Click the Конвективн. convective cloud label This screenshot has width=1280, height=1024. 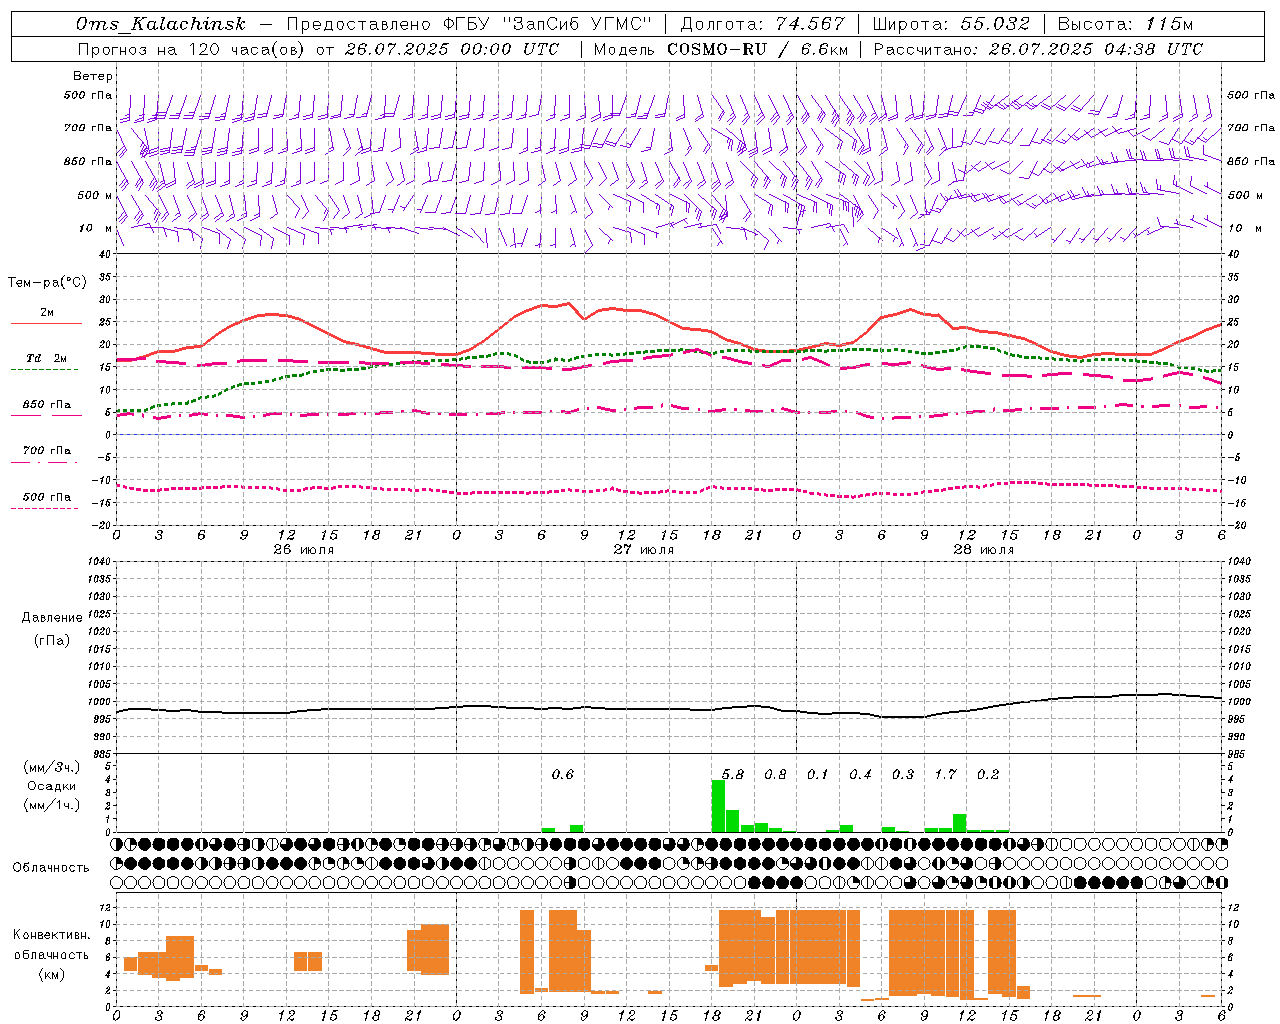click(x=51, y=935)
